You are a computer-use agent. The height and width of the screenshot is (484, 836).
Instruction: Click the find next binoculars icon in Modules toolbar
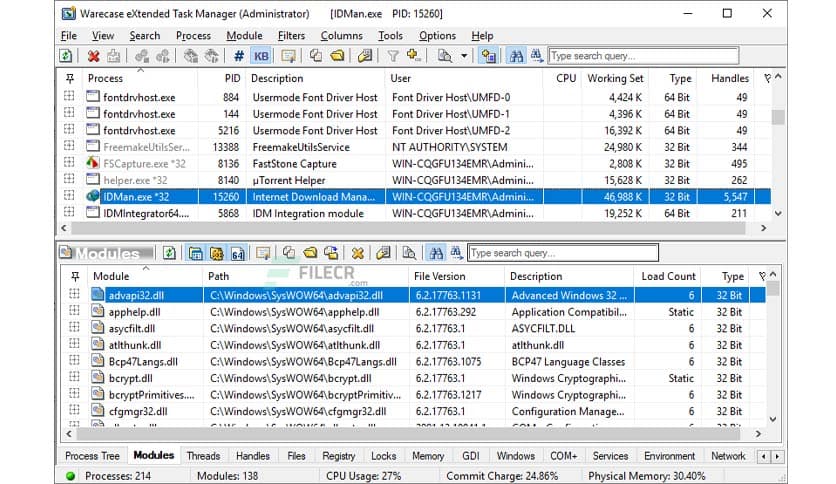(456, 253)
